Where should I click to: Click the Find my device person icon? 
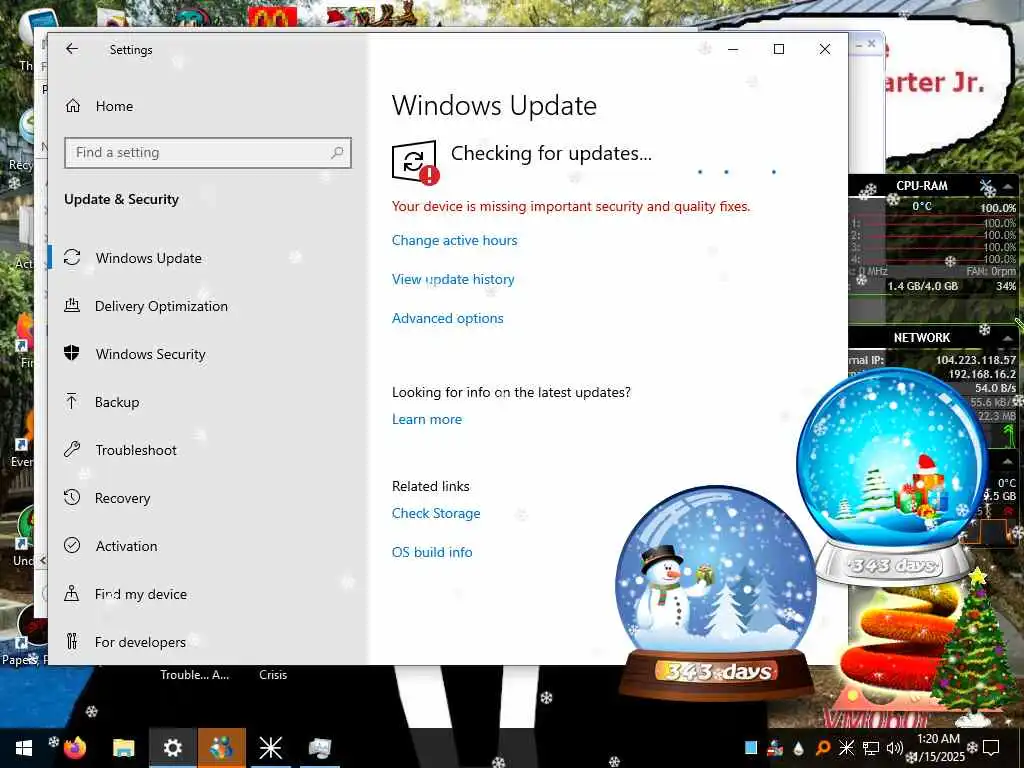[x=72, y=593]
